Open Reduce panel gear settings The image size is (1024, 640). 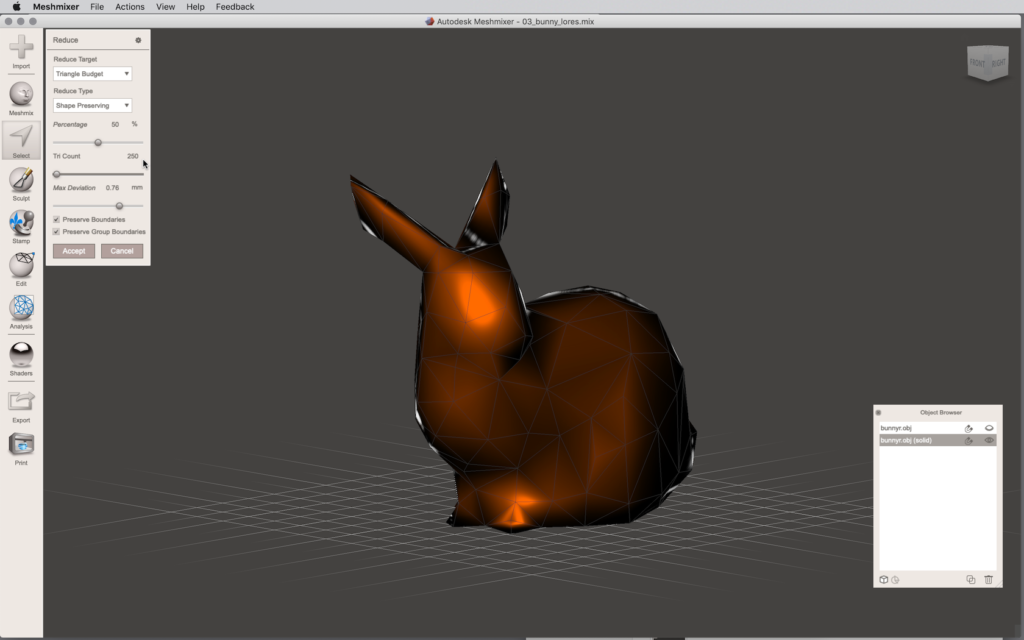[x=138, y=40]
